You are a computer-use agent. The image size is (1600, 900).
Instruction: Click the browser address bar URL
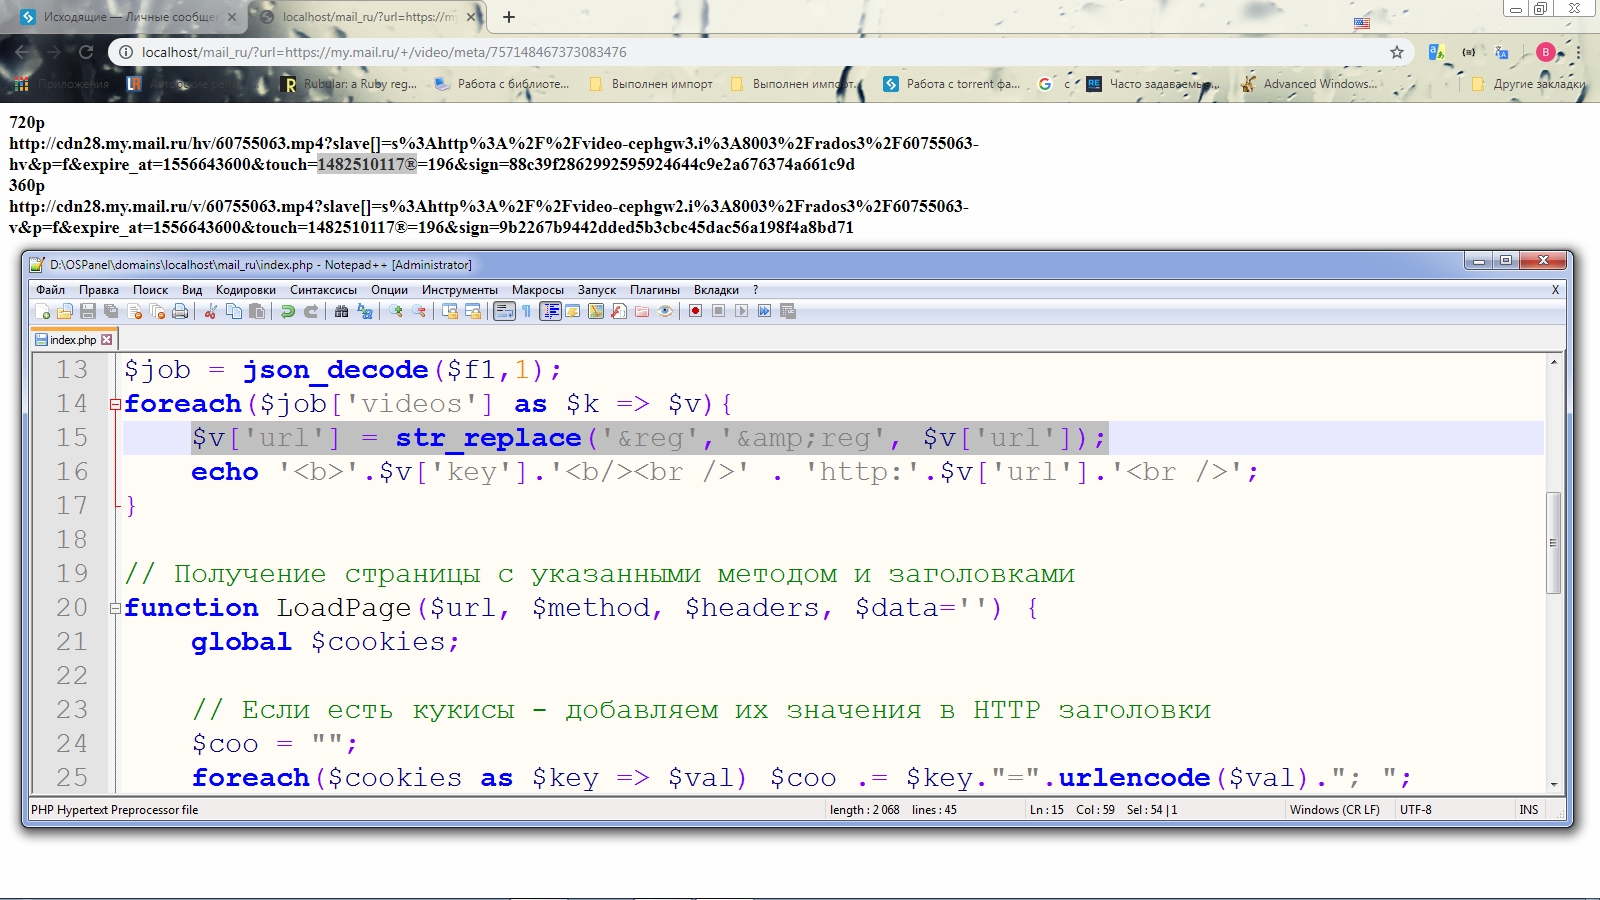pyautogui.click(x=384, y=52)
